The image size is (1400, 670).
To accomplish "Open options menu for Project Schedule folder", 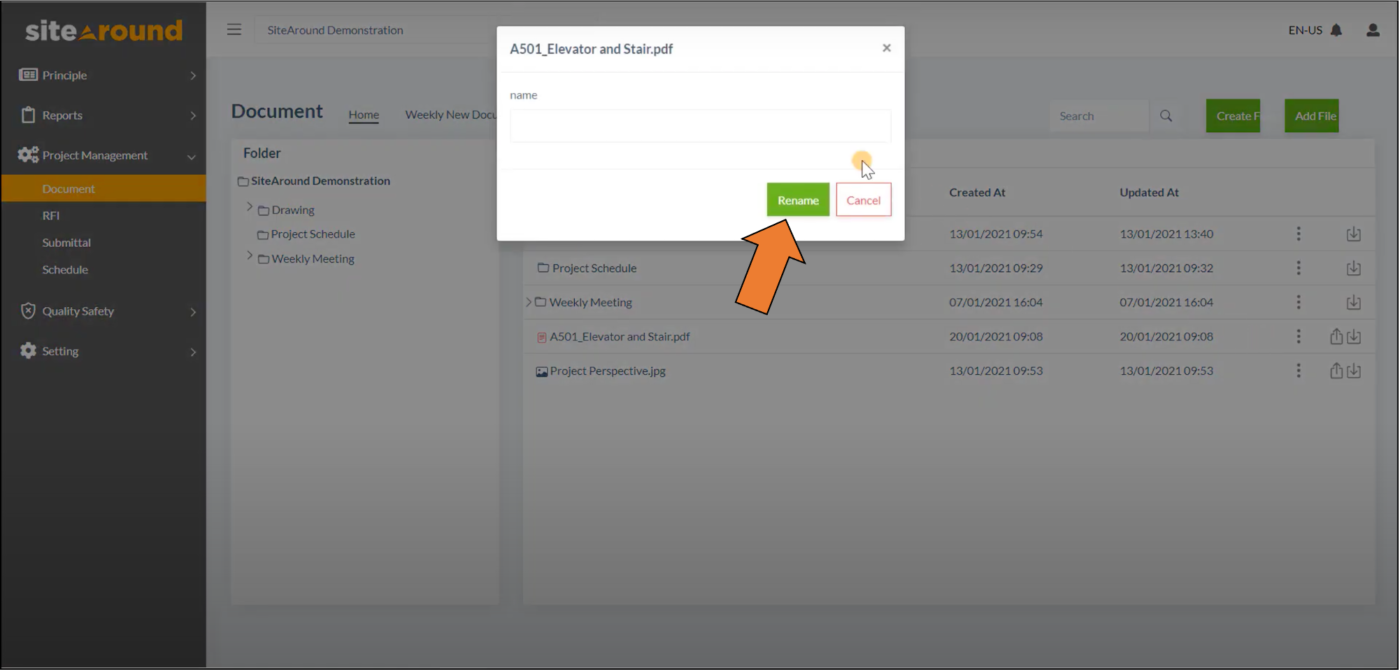I will 1298,268.
